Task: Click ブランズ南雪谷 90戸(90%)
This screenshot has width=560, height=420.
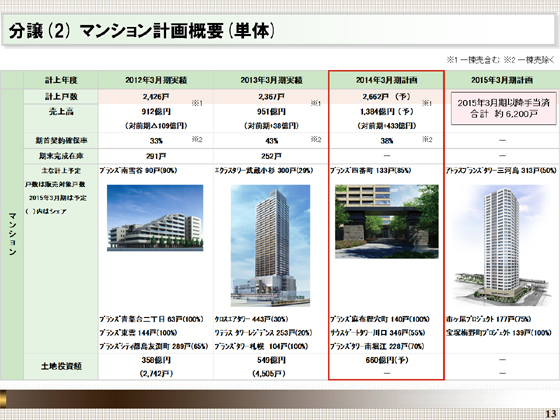Action: tap(138, 171)
